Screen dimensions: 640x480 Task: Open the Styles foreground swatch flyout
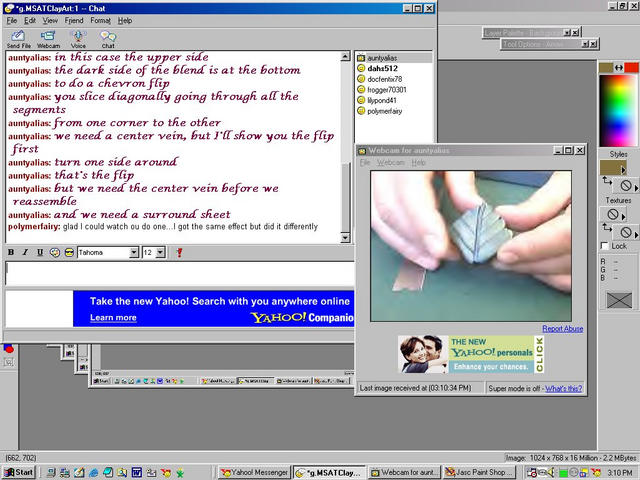pyautogui.click(x=613, y=168)
